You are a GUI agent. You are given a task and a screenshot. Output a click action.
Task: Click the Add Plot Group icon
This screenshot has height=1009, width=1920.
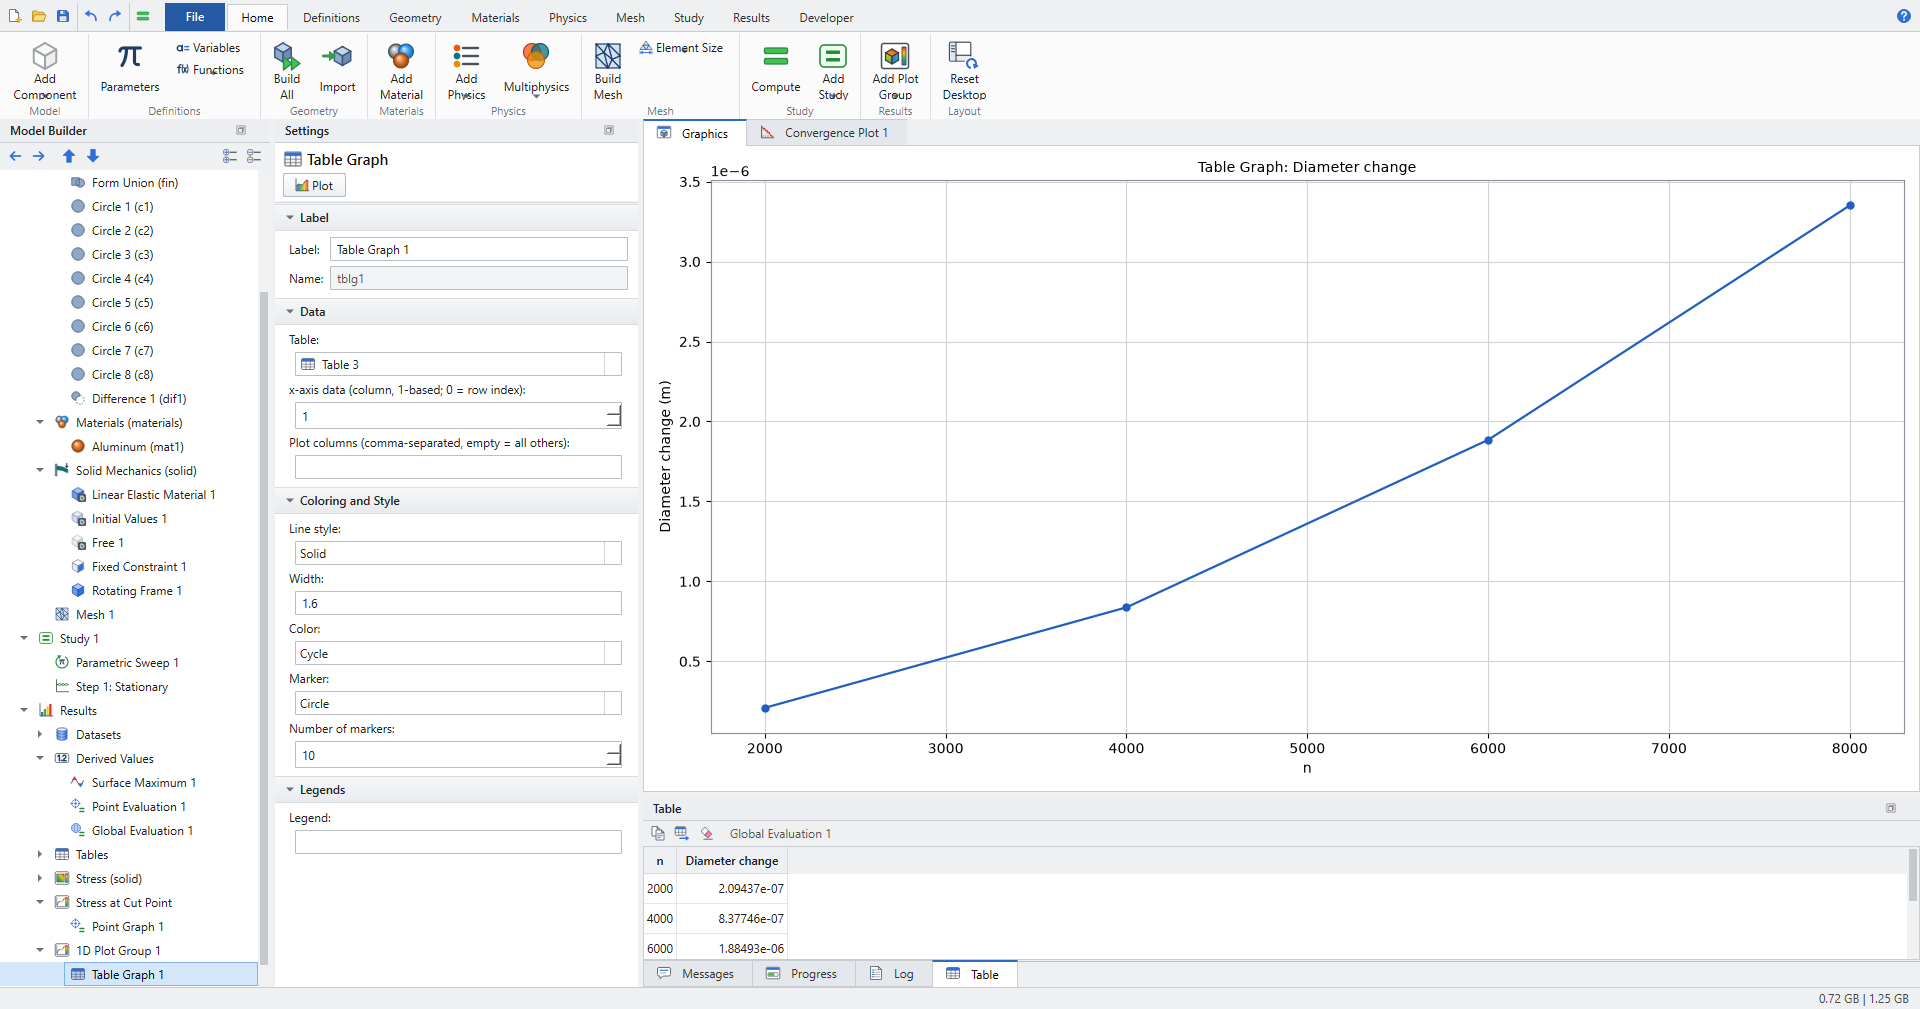click(x=895, y=56)
